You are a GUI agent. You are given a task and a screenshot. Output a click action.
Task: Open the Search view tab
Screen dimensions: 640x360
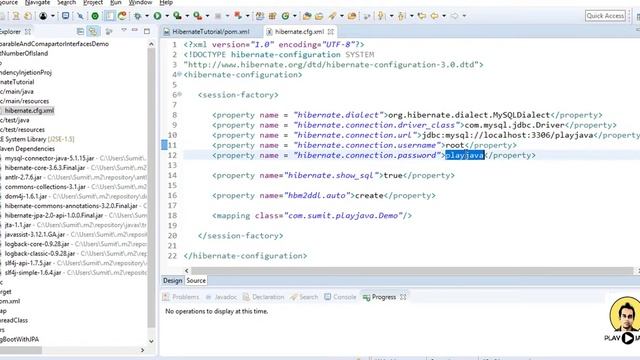[x=304, y=297]
